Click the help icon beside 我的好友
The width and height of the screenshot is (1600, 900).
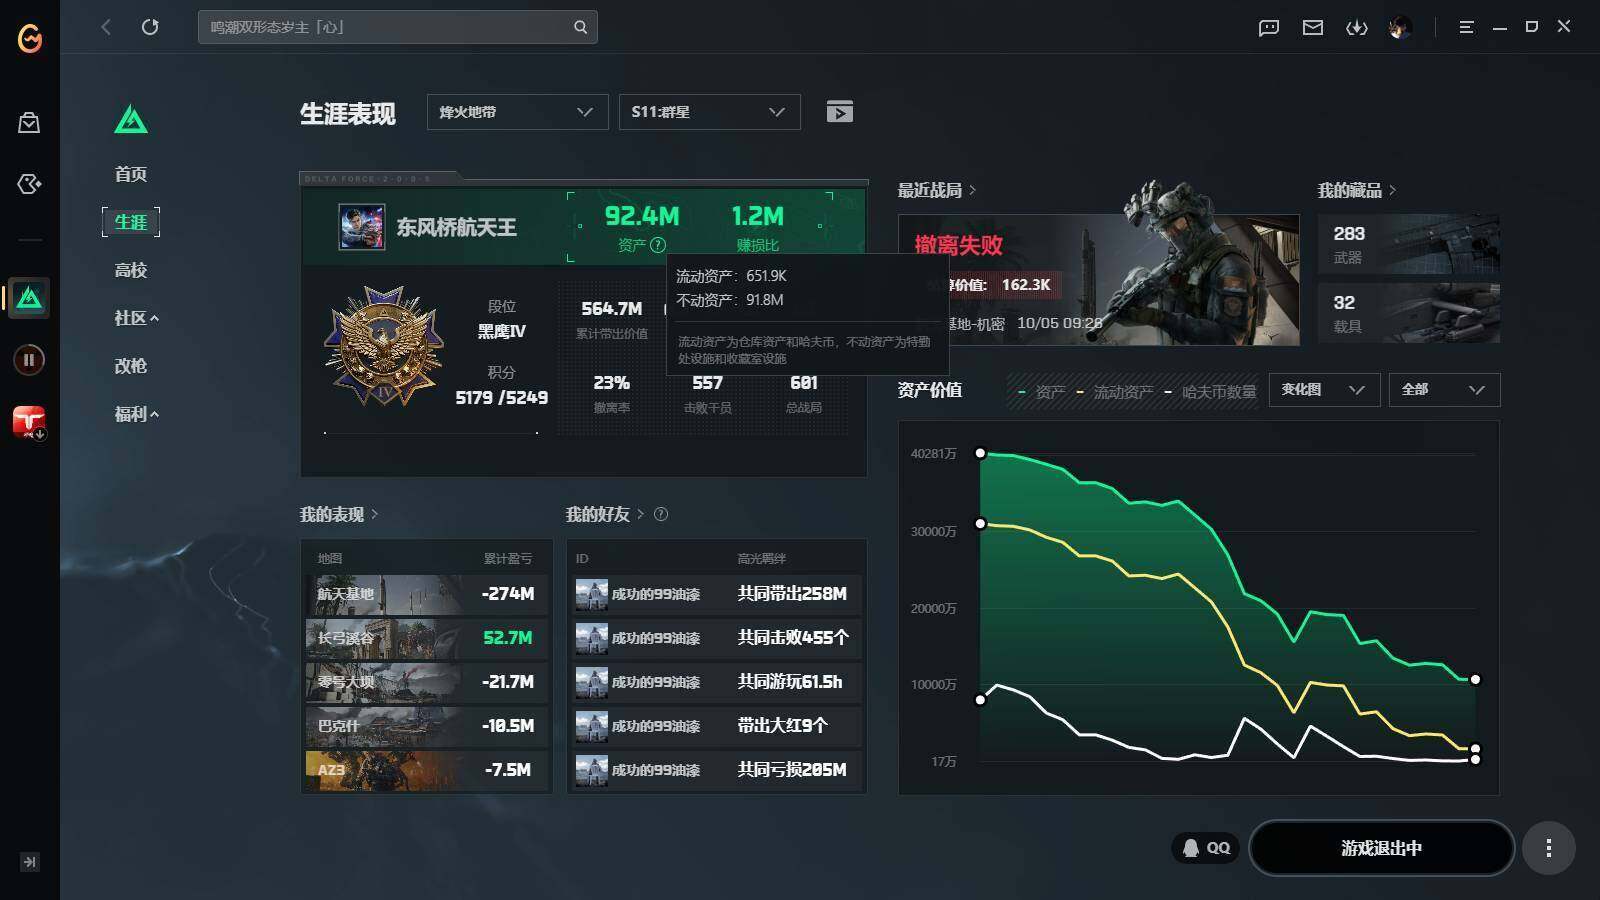tap(661, 514)
